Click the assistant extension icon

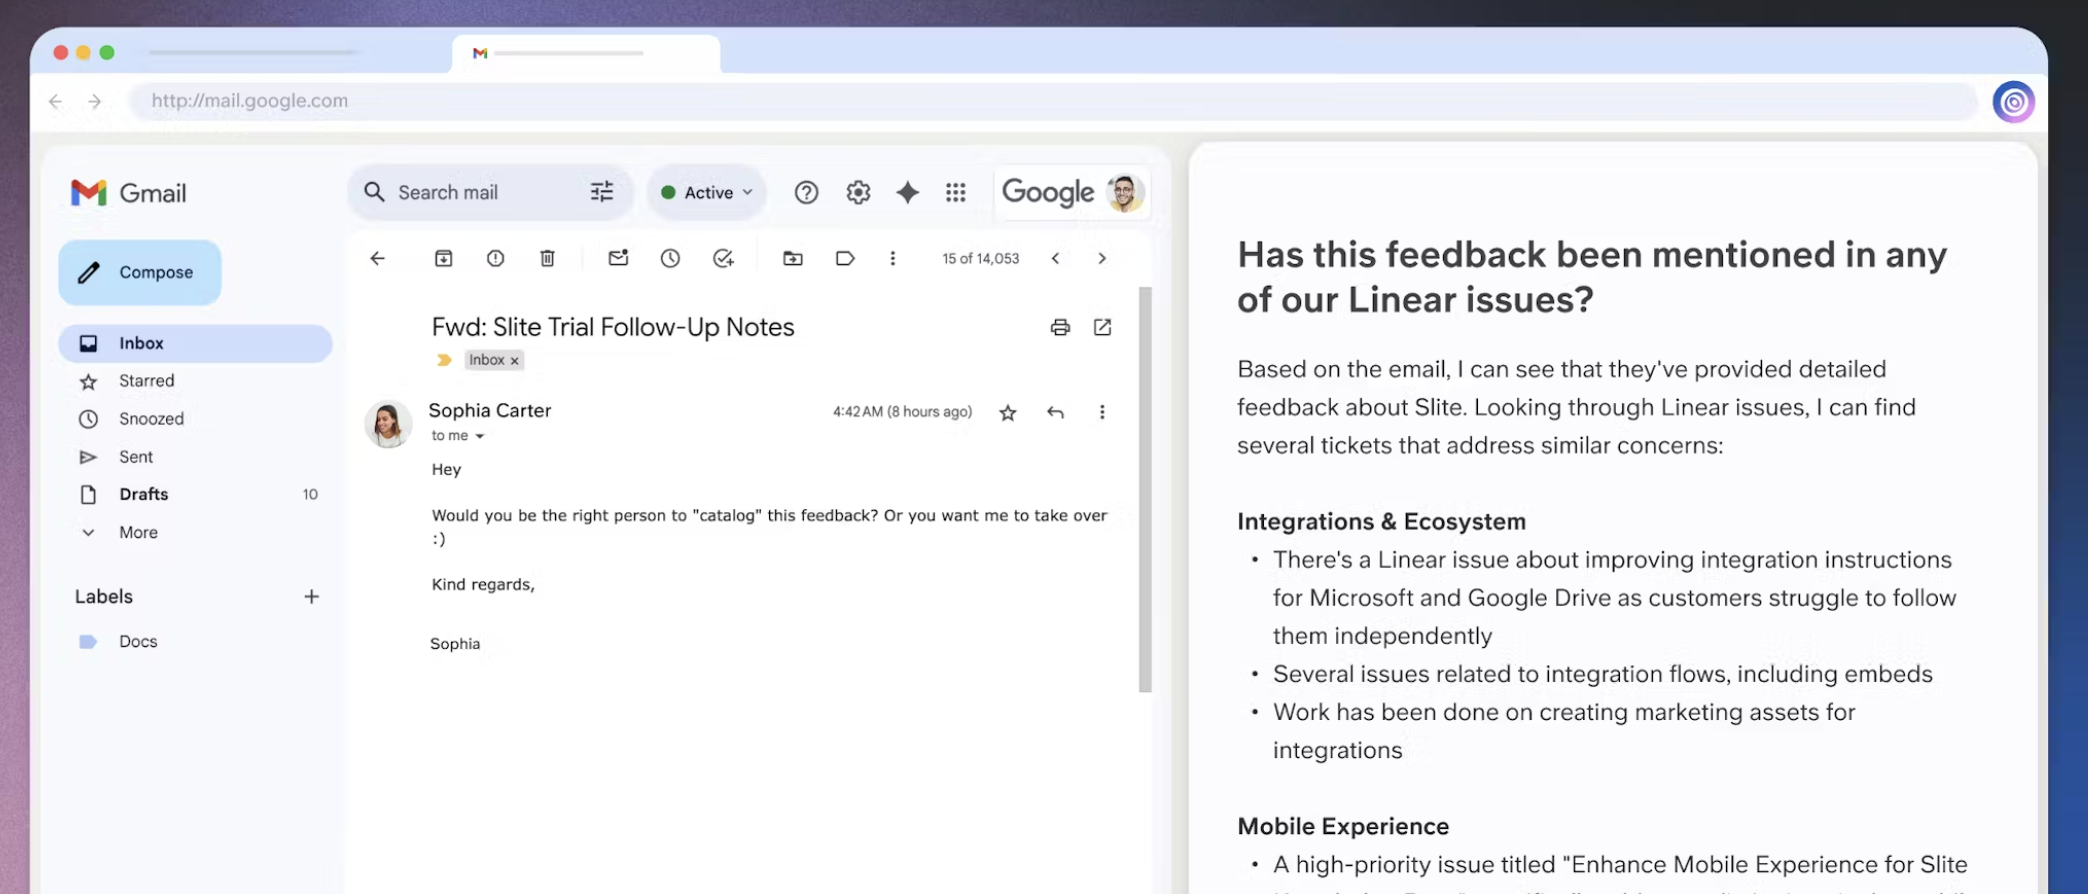[2013, 102]
